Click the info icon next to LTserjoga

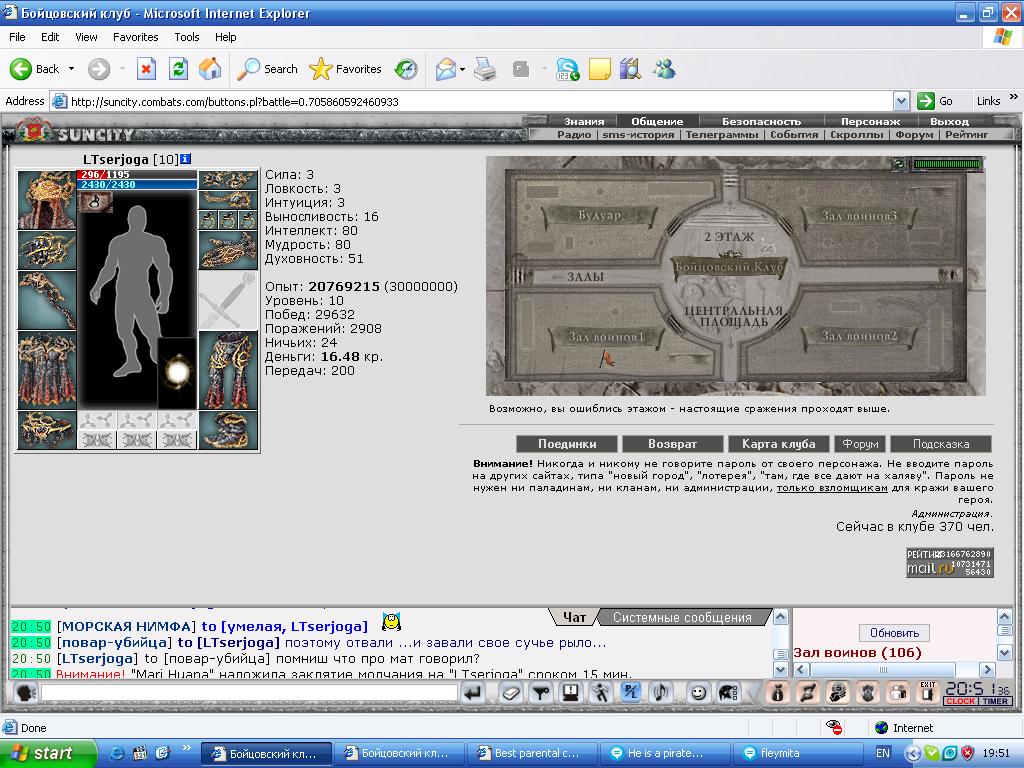[185, 159]
